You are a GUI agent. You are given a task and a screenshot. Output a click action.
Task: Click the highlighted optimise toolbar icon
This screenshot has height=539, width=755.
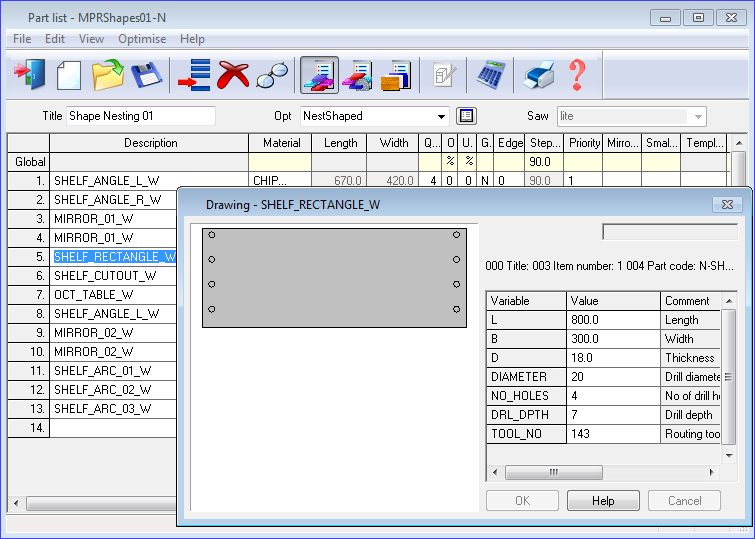(x=319, y=75)
